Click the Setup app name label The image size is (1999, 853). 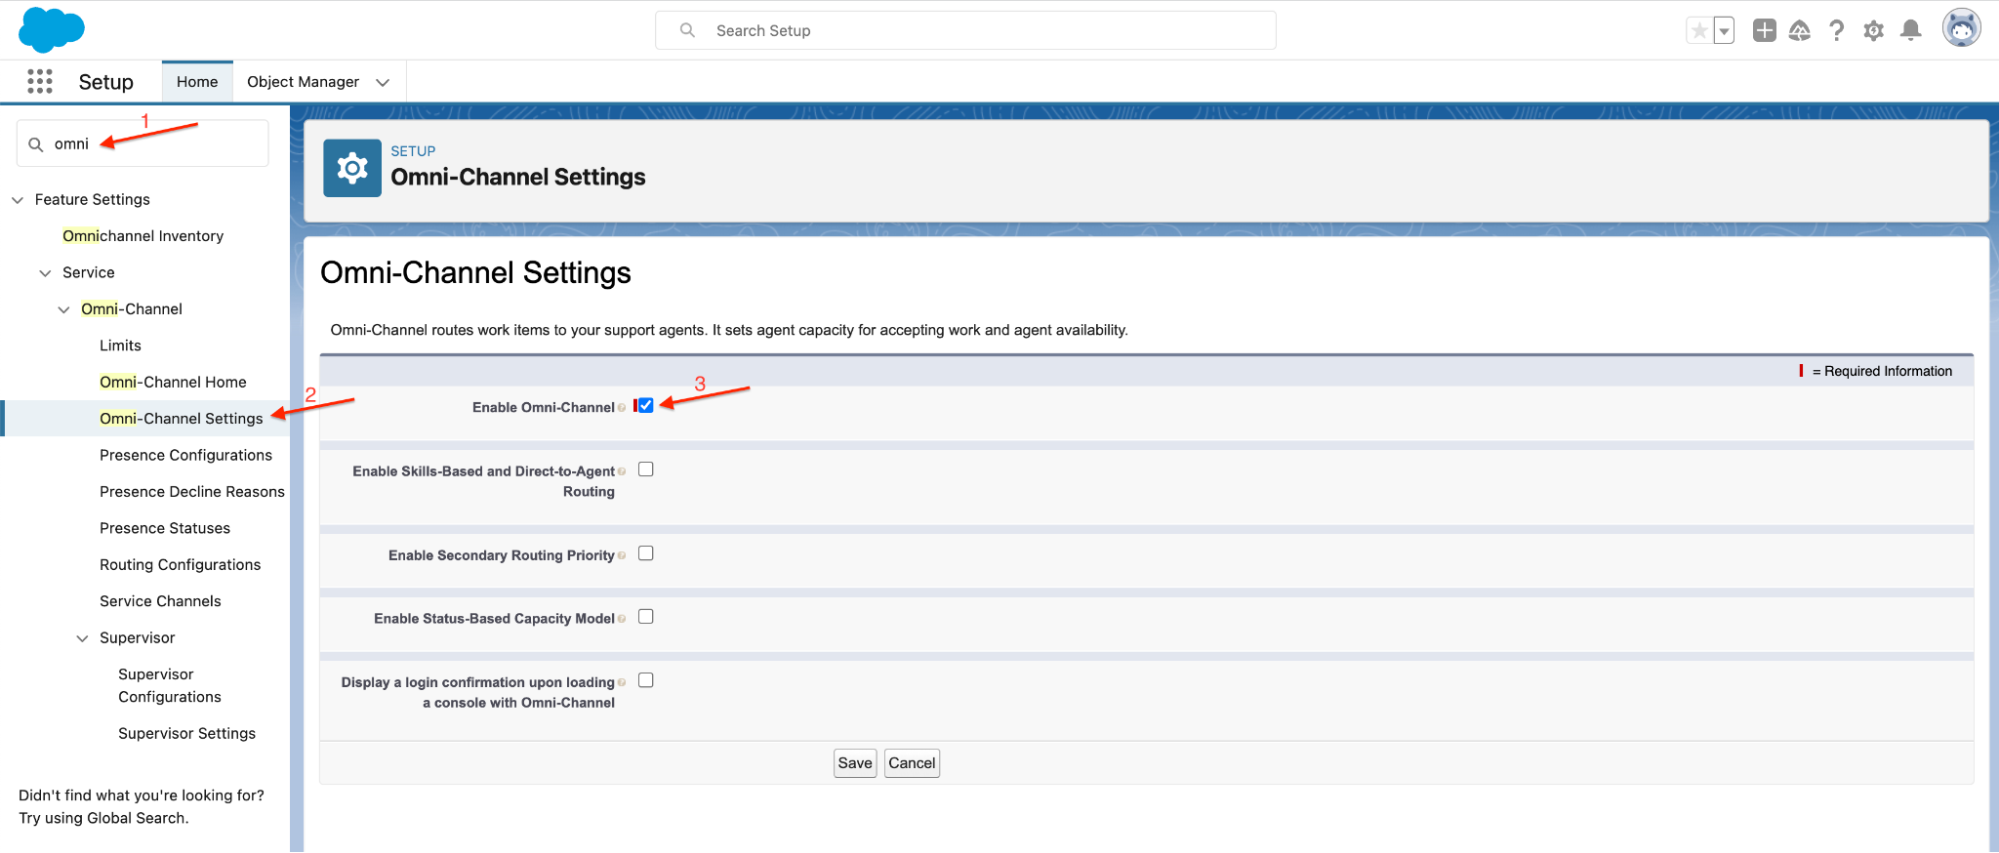(x=106, y=82)
